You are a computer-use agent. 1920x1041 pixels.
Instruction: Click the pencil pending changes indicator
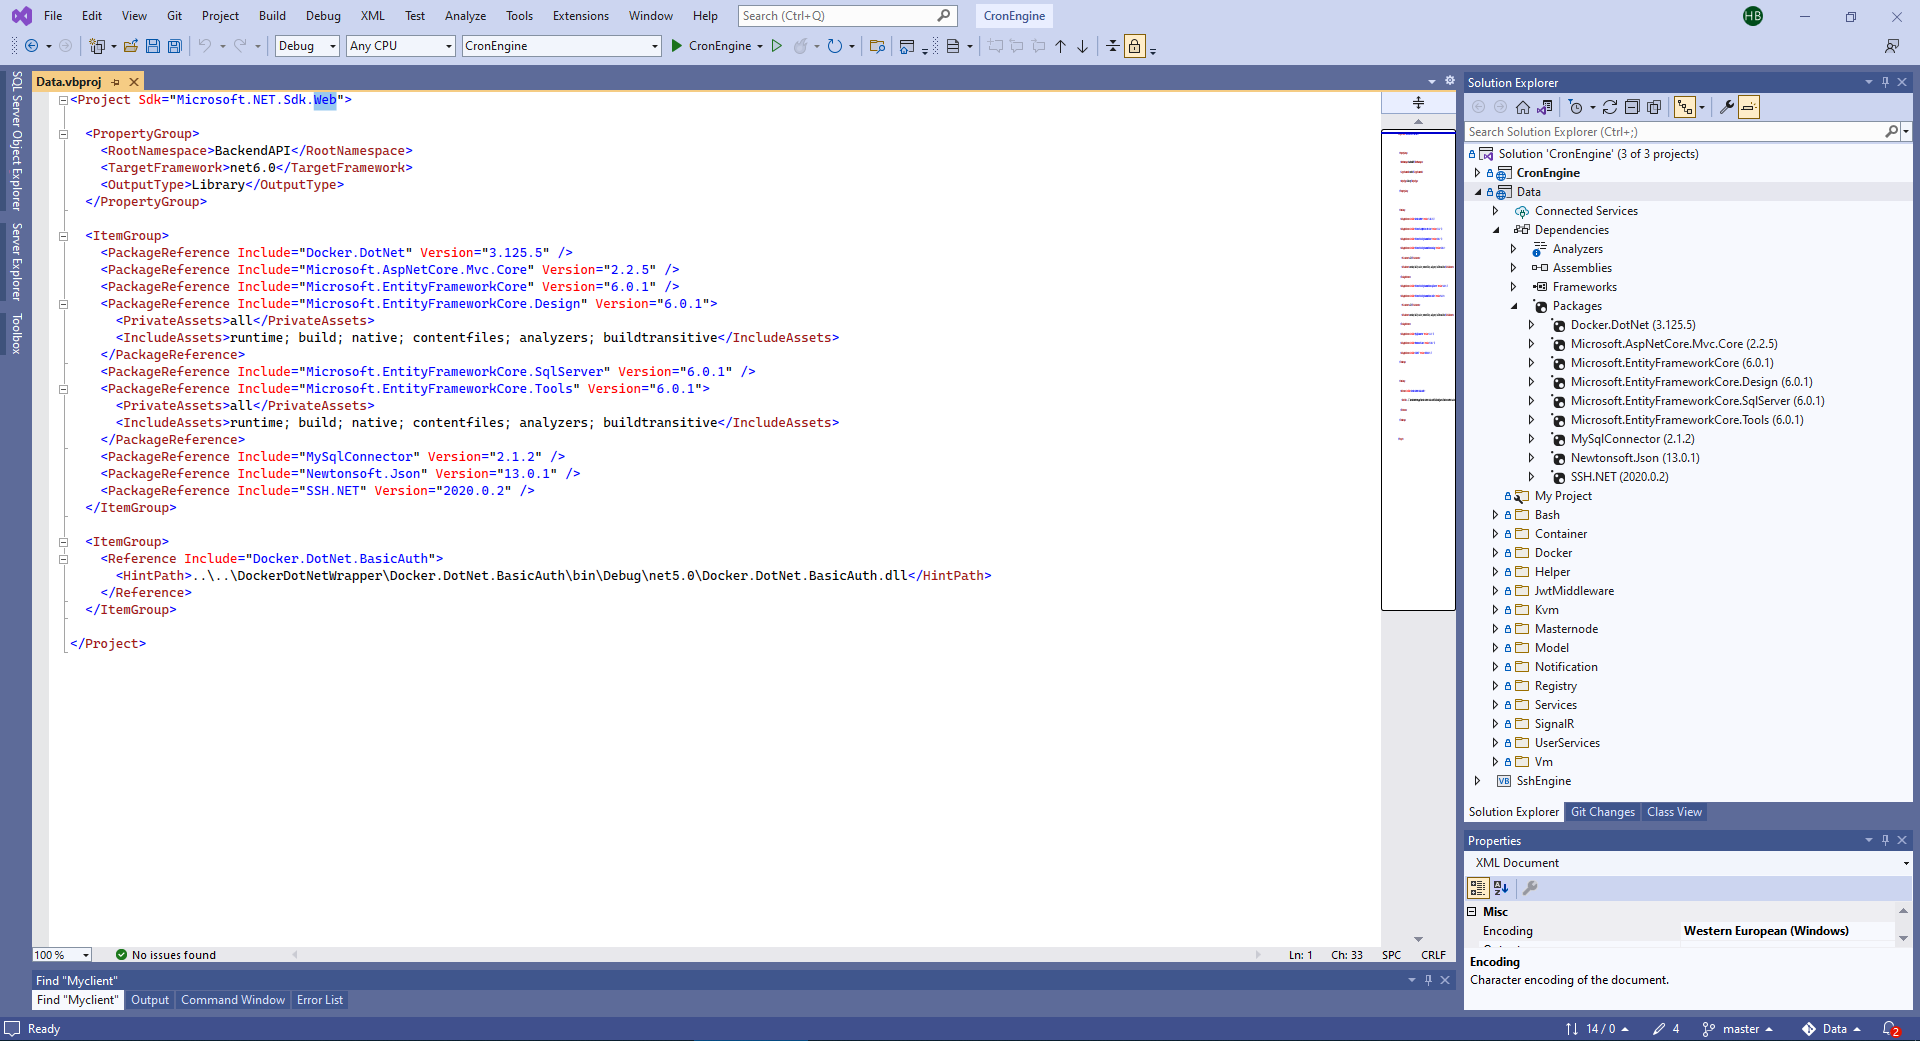[x=1666, y=1029]
